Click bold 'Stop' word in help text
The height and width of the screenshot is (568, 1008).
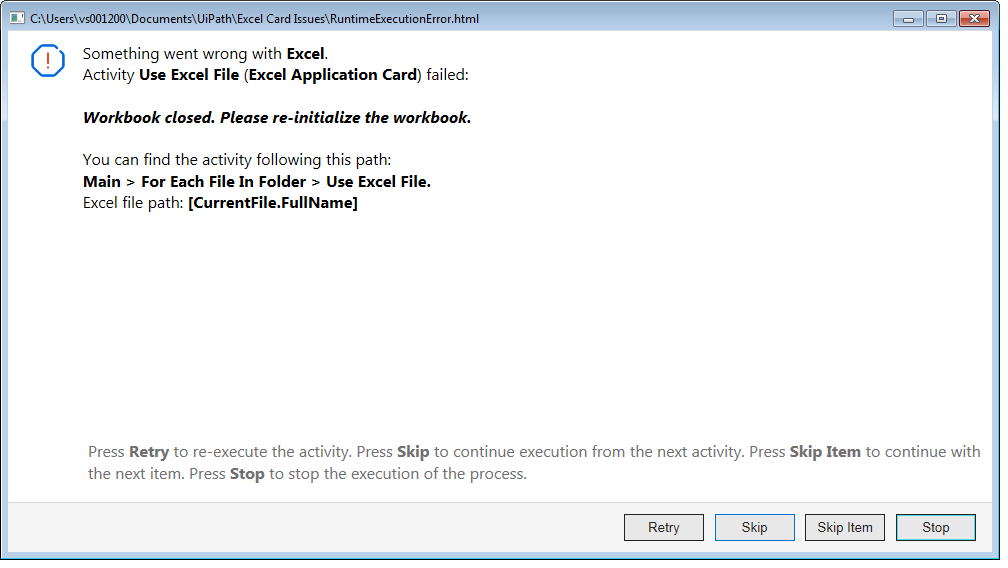pyautogui.click(x=247, y=474)
